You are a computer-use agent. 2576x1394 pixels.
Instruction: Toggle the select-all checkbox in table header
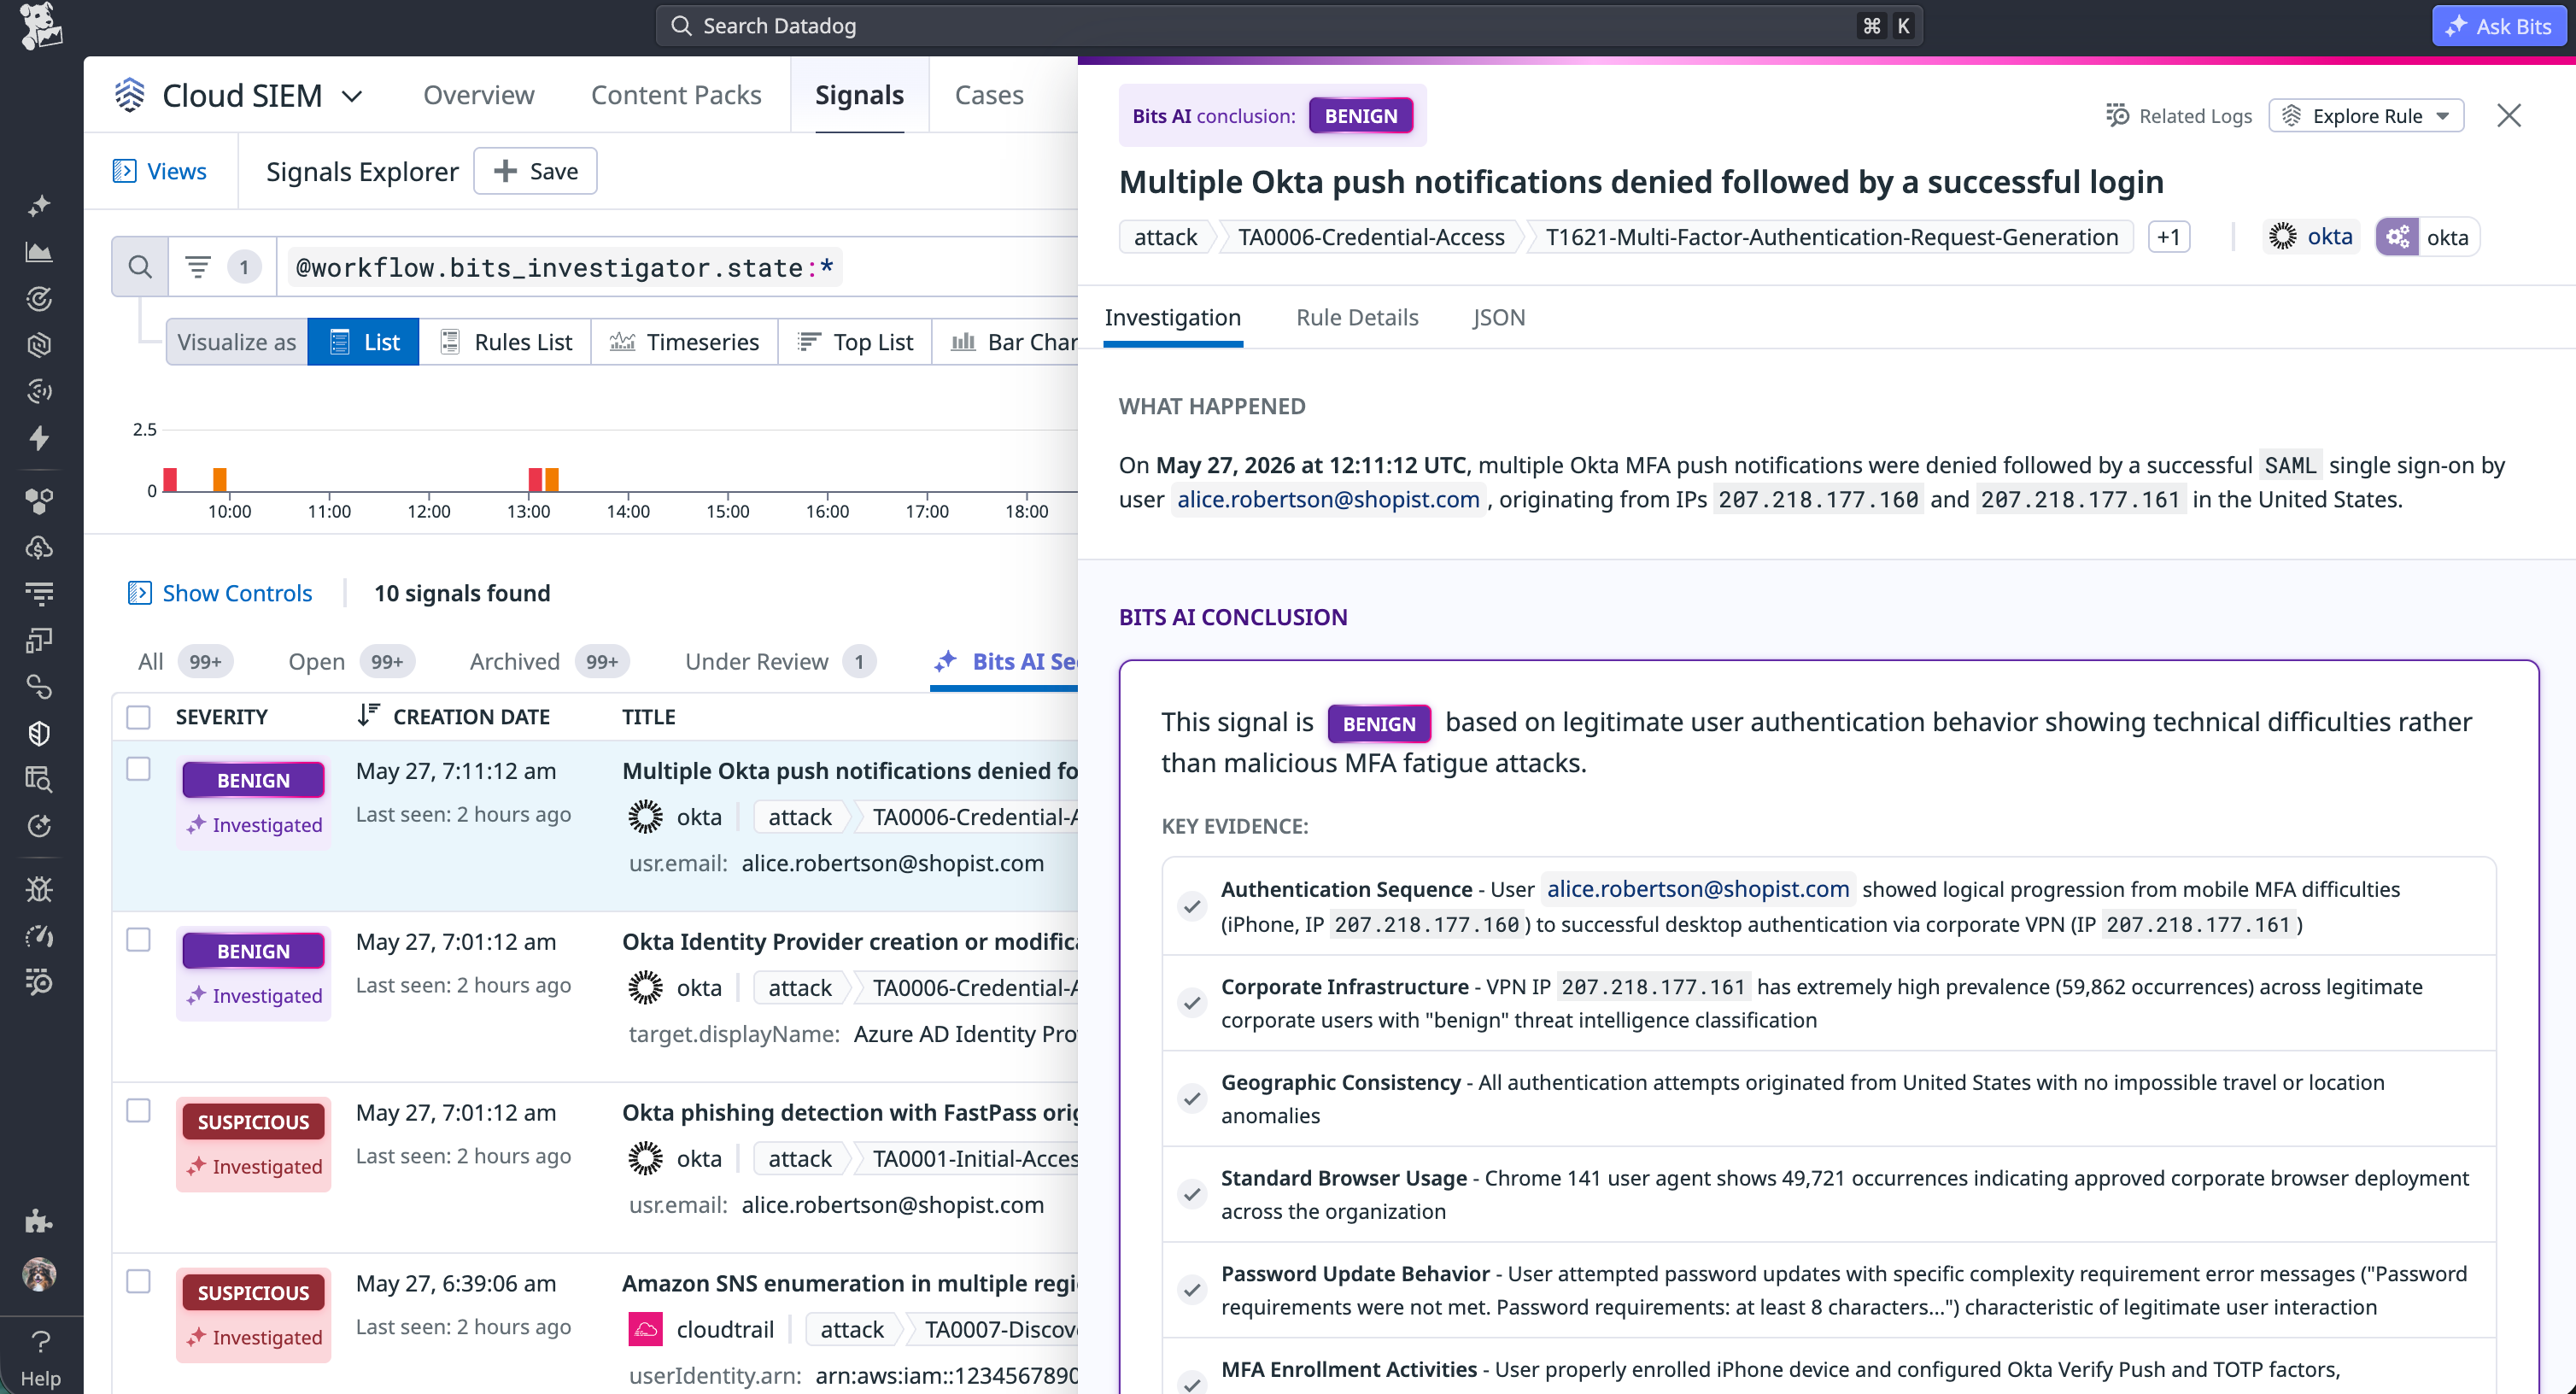coord(139,717)
